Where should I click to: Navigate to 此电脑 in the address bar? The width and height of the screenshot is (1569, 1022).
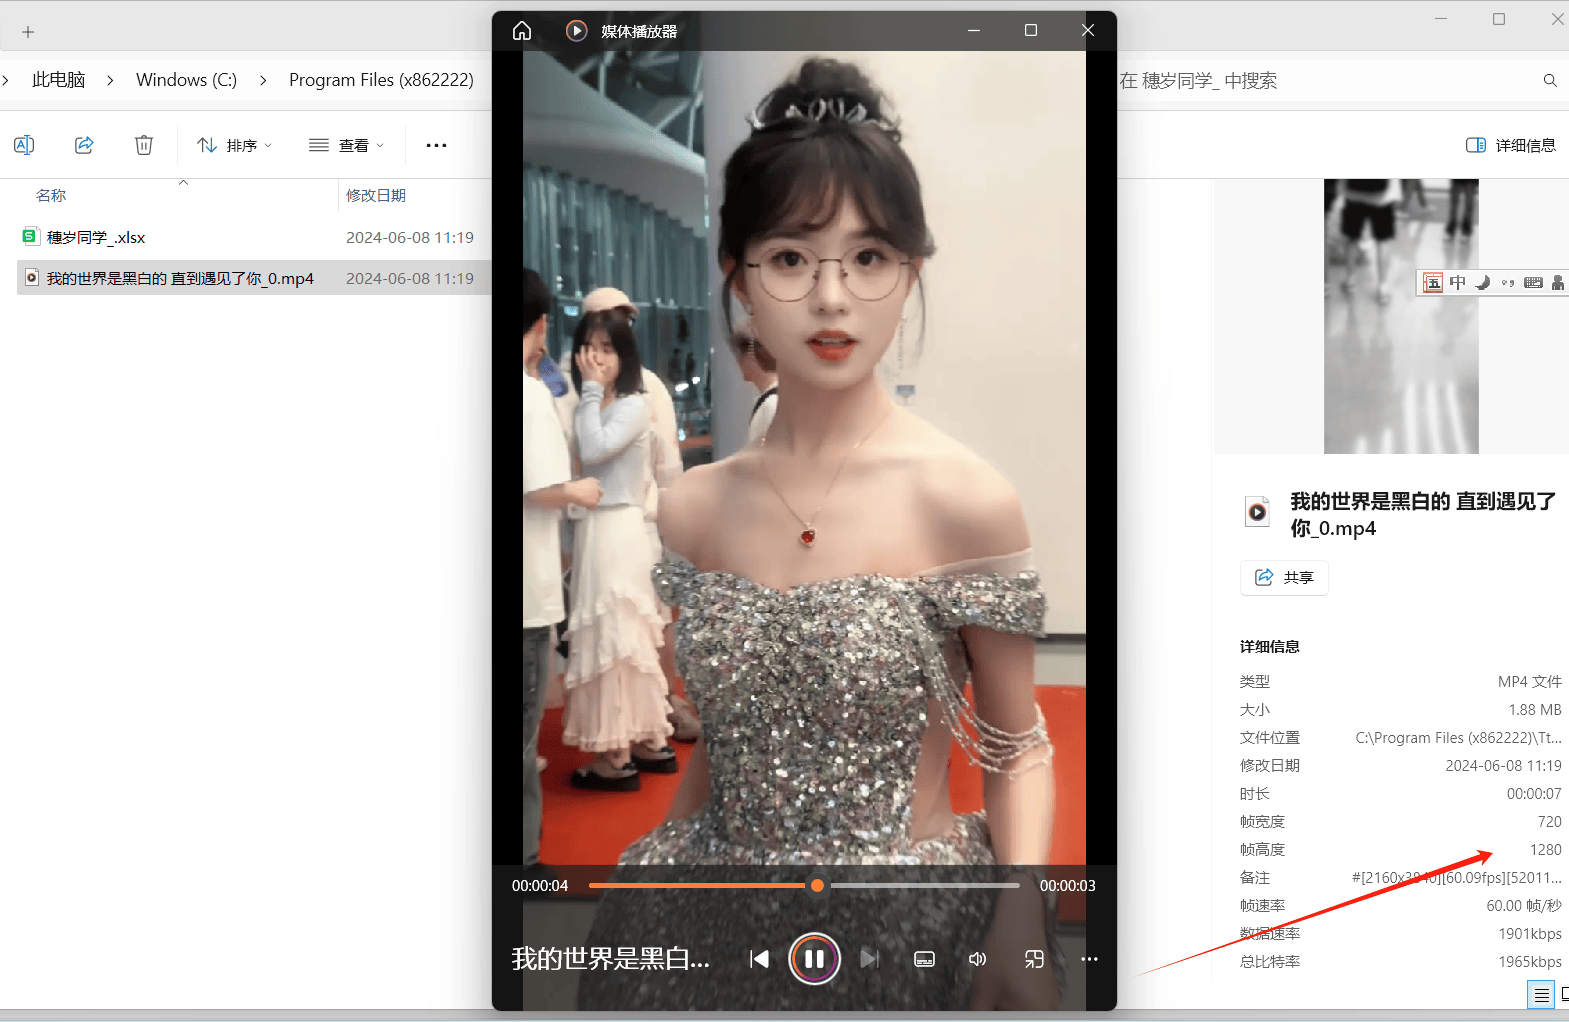[59, 80]
